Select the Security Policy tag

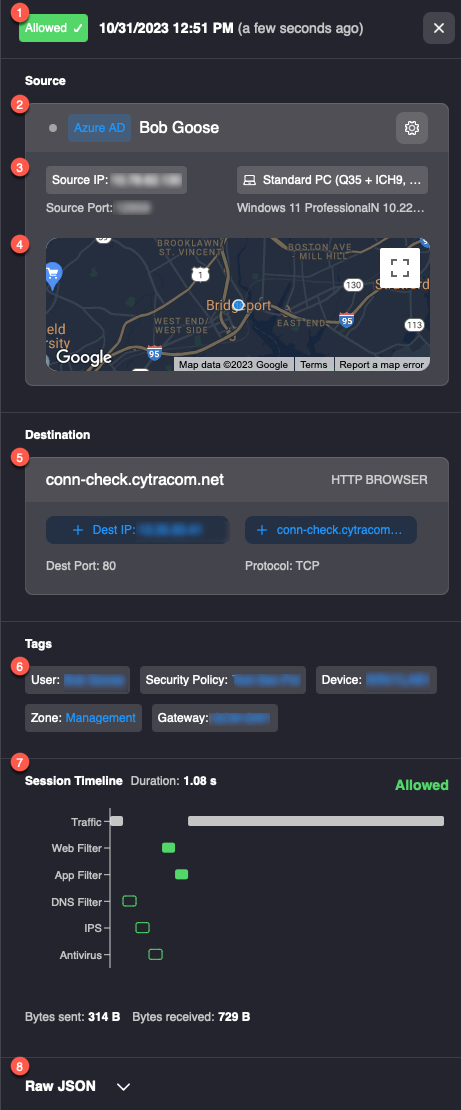point(223,680)
